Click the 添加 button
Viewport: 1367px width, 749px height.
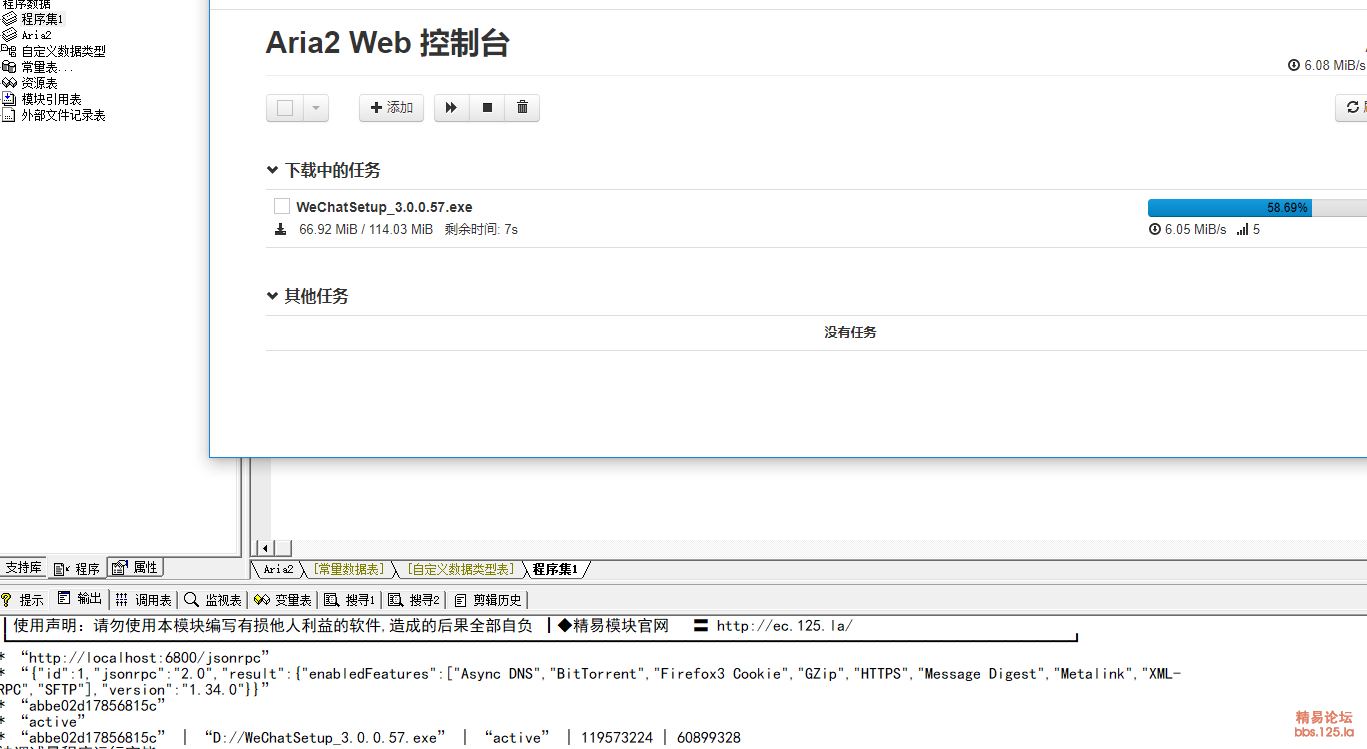[x=391, y=108]
